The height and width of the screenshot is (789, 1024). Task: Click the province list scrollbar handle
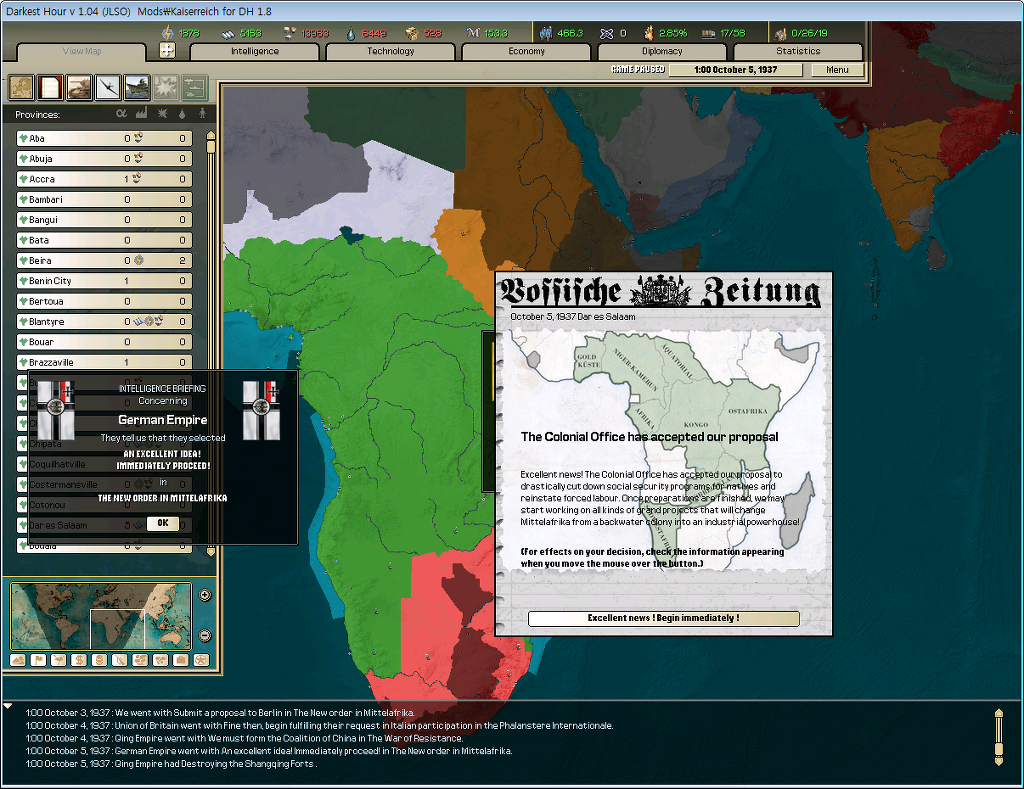[210, 146]
